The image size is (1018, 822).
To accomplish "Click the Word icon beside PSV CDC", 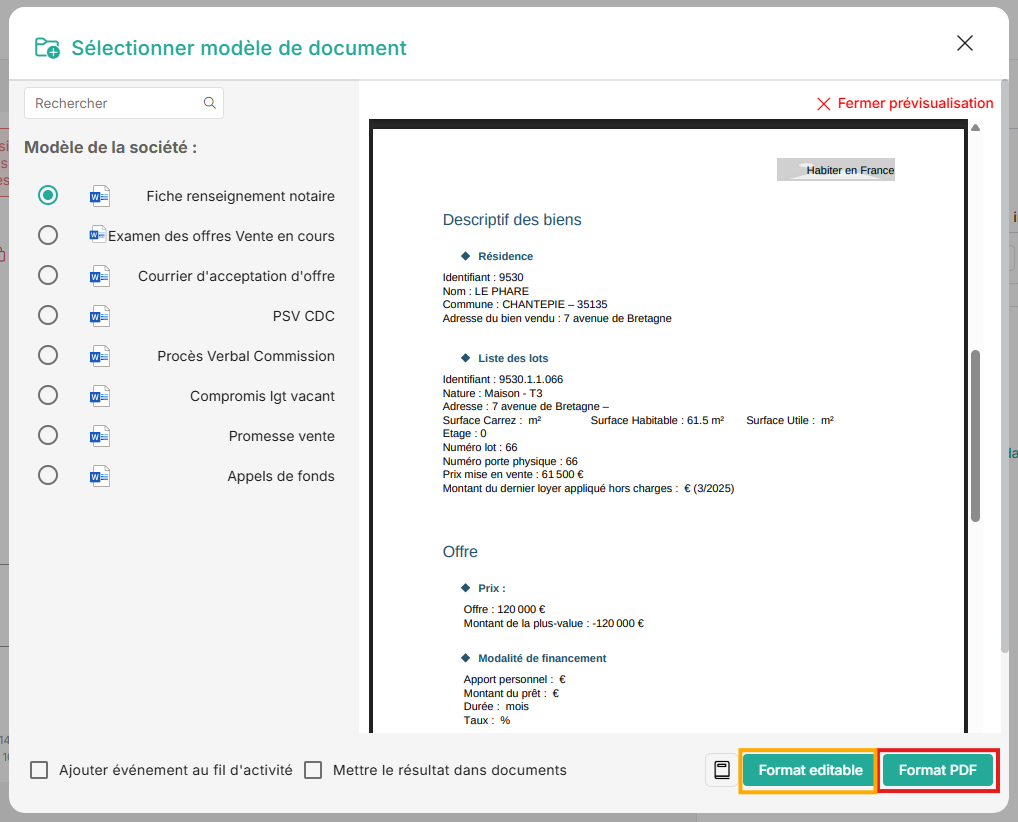I will pos(99,316).
